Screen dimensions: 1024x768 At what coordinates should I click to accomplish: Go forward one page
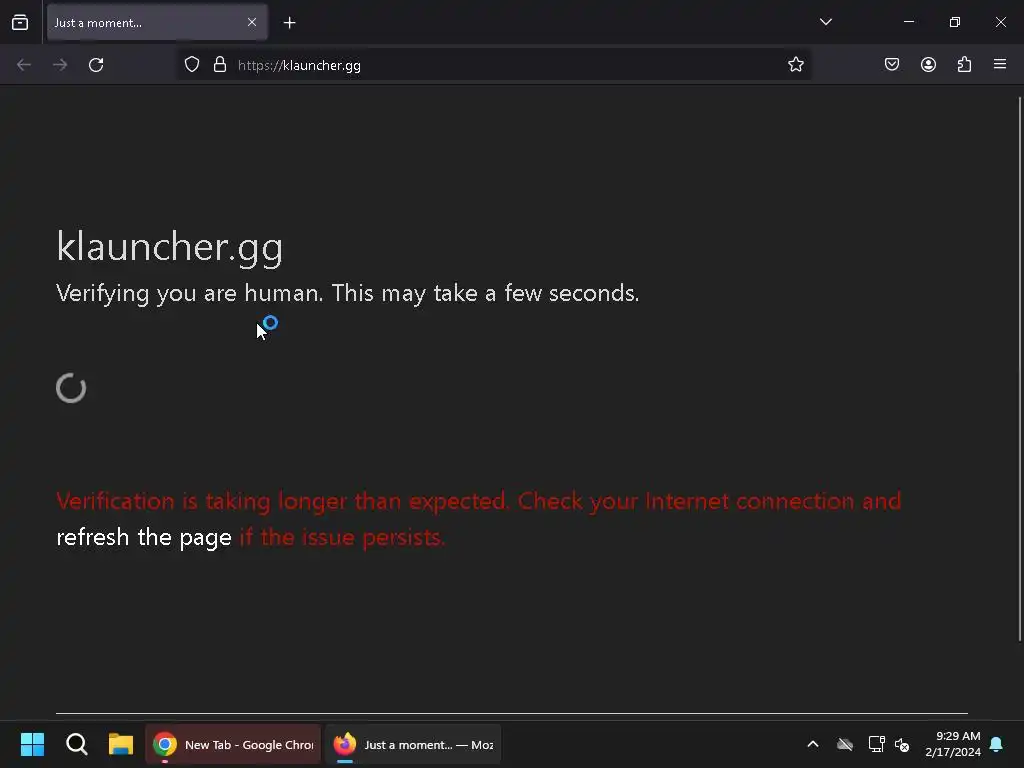pos(60,65)
